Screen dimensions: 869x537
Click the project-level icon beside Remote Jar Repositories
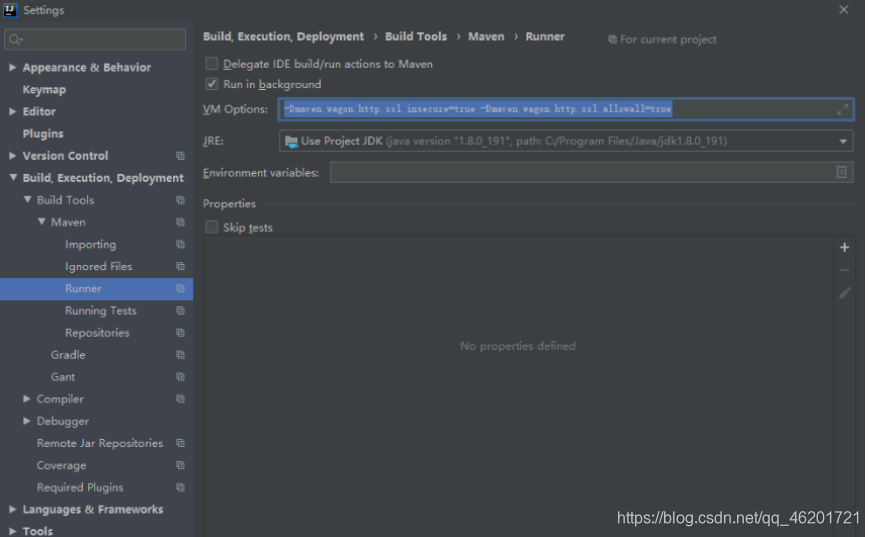pos(180,443)
